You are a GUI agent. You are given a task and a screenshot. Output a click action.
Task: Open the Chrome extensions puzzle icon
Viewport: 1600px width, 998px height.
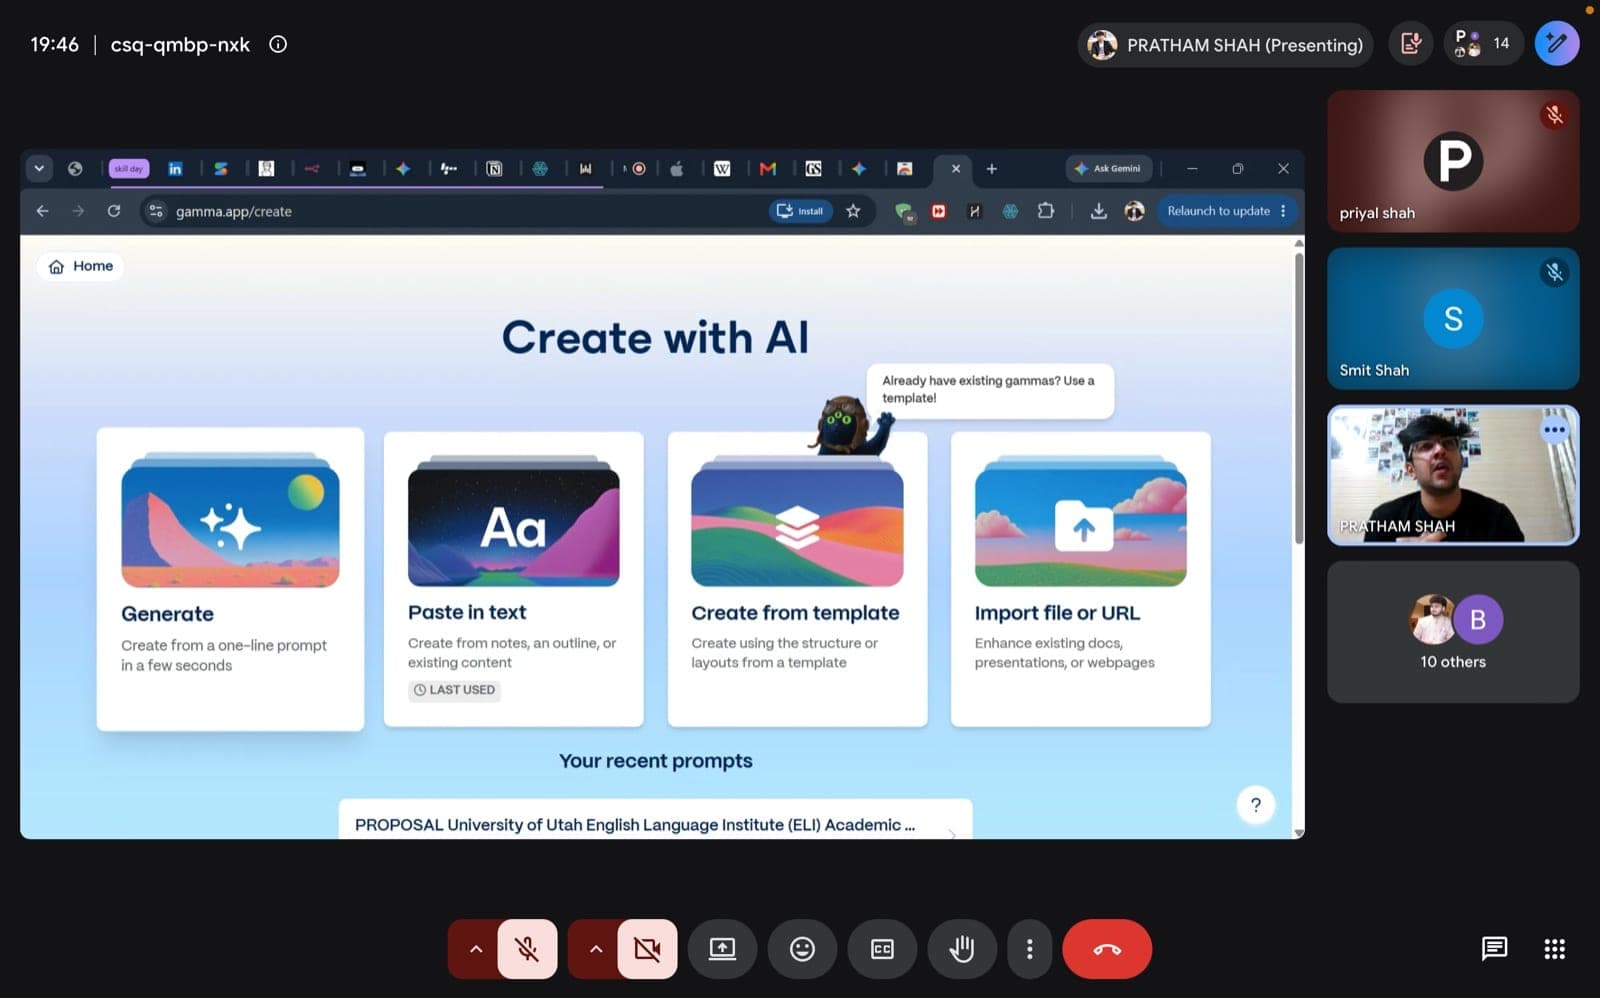tap(1046, 211)
